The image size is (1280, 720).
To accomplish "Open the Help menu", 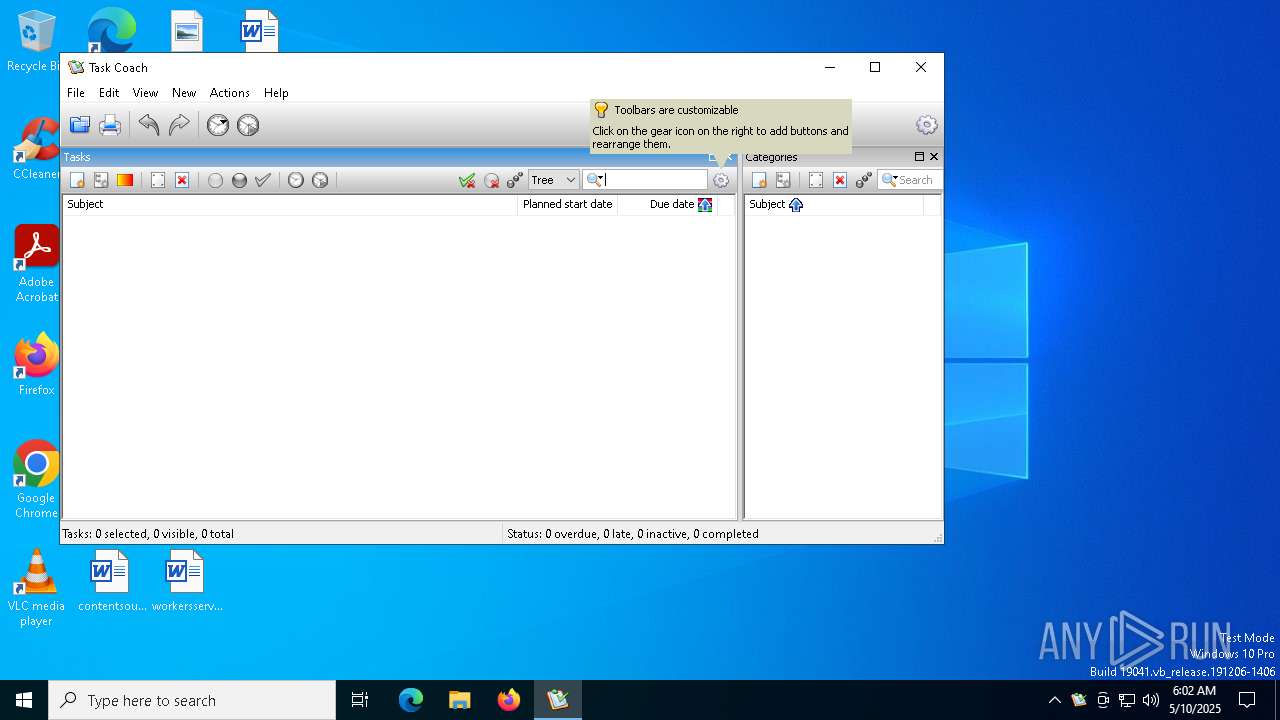I will (x=276, y=93).
